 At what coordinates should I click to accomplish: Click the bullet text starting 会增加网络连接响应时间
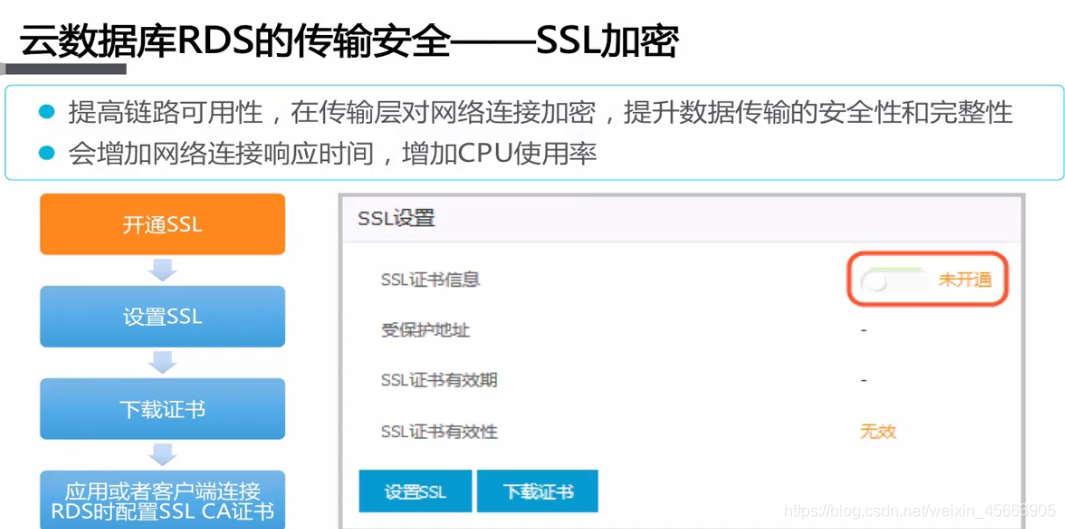(332, 154)
